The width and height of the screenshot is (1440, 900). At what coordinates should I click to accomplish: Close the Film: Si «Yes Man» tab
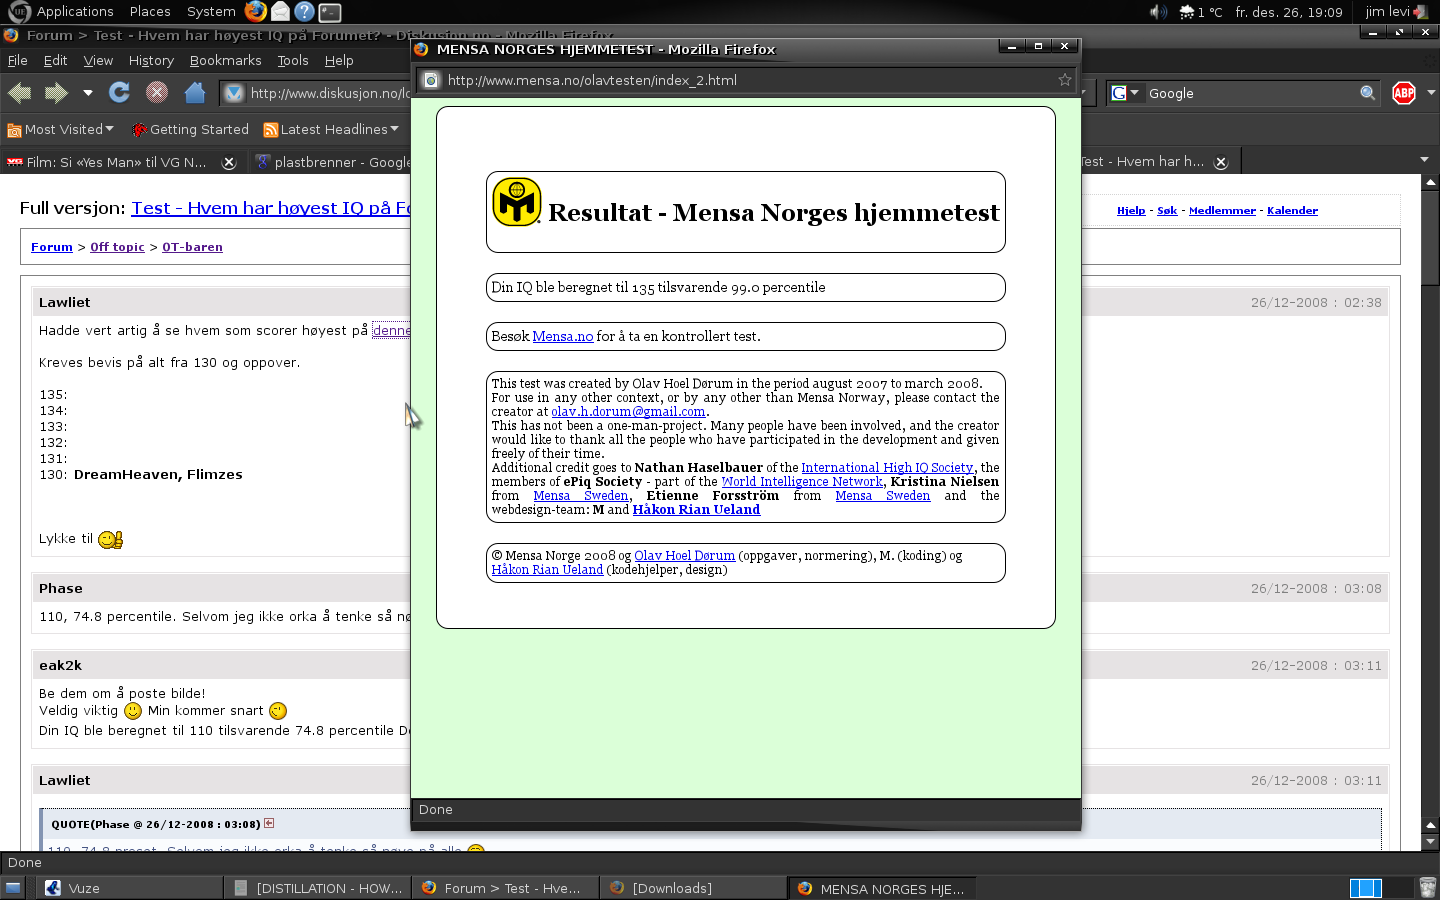click(229, 162)
